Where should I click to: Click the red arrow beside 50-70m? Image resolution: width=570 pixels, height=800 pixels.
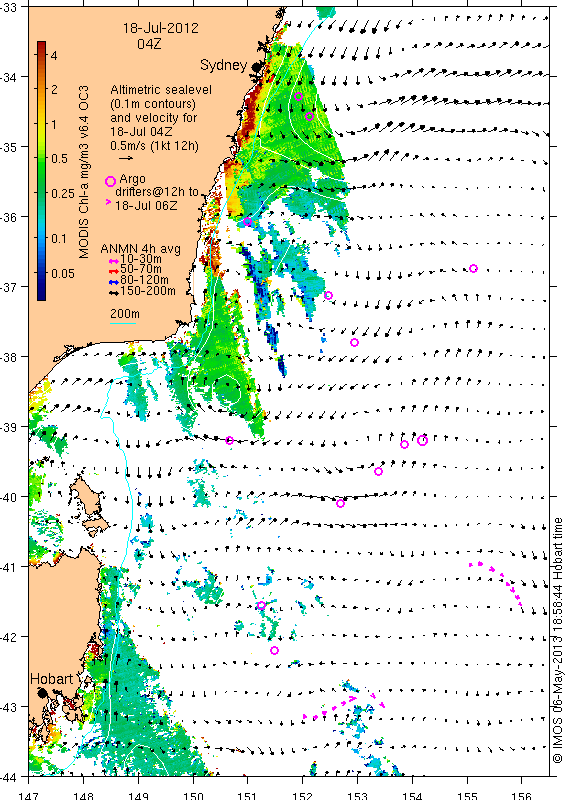point(114,271)
